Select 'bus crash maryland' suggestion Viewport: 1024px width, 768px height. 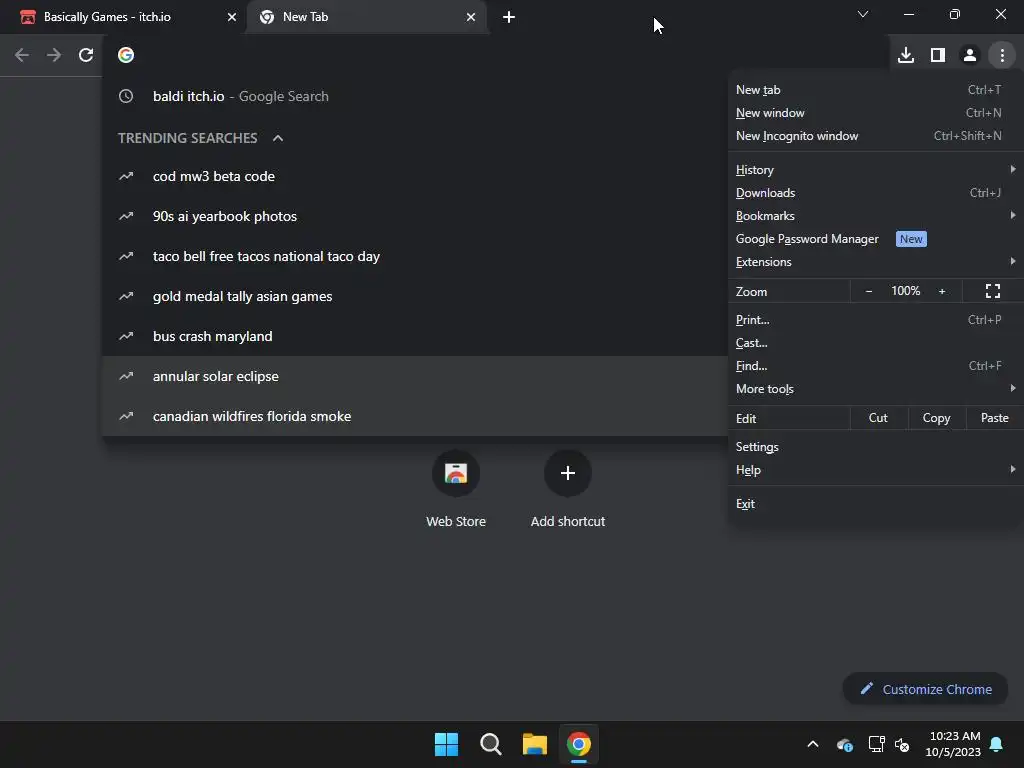point(415,336)
